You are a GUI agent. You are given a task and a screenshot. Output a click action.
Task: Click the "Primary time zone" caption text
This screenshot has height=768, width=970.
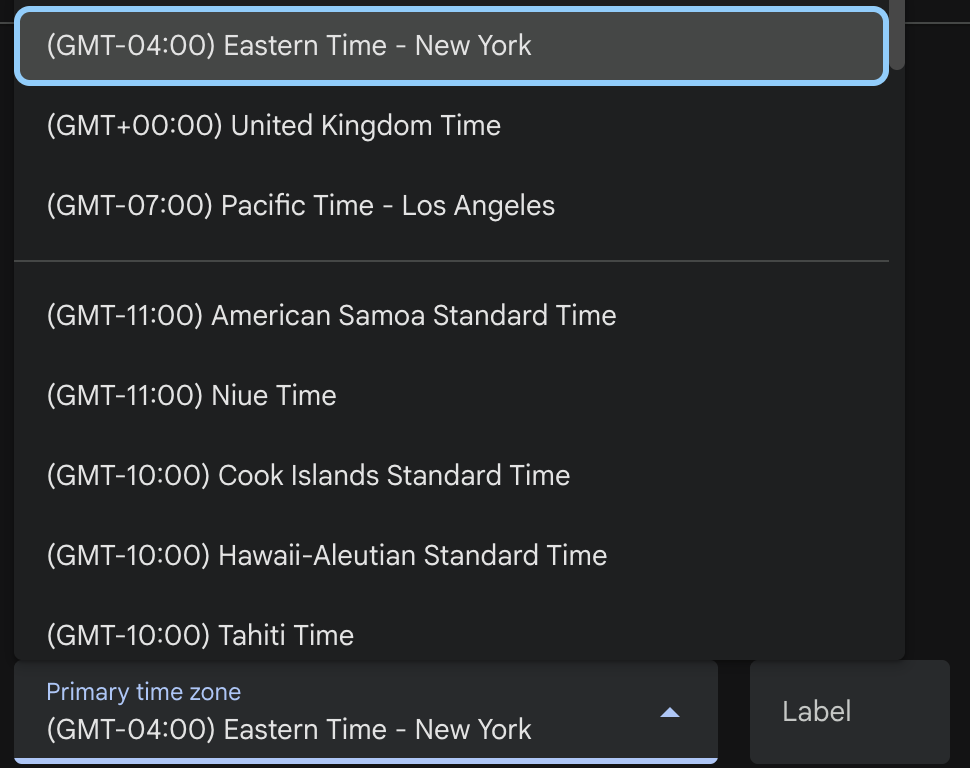(141, 691)
